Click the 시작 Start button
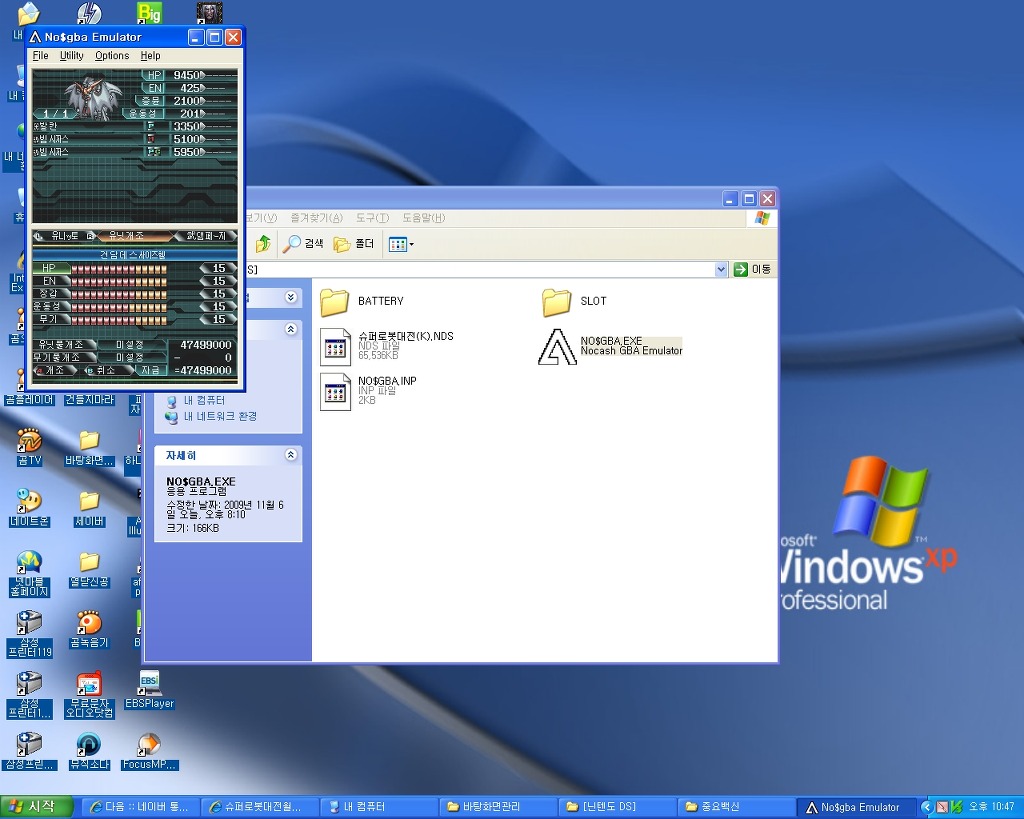This screenshot has height=819, width=1024. 37,807
